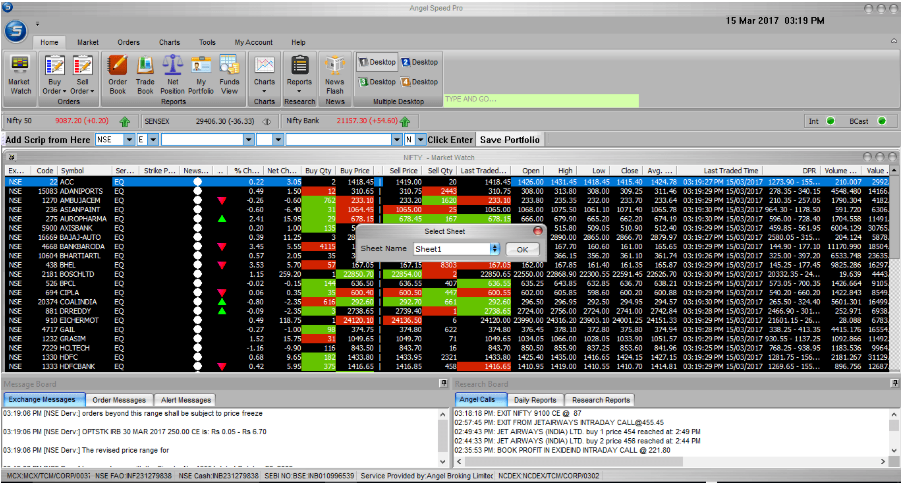Open the Reports research icon
The image size is (902, 483).
coord(299,75)
